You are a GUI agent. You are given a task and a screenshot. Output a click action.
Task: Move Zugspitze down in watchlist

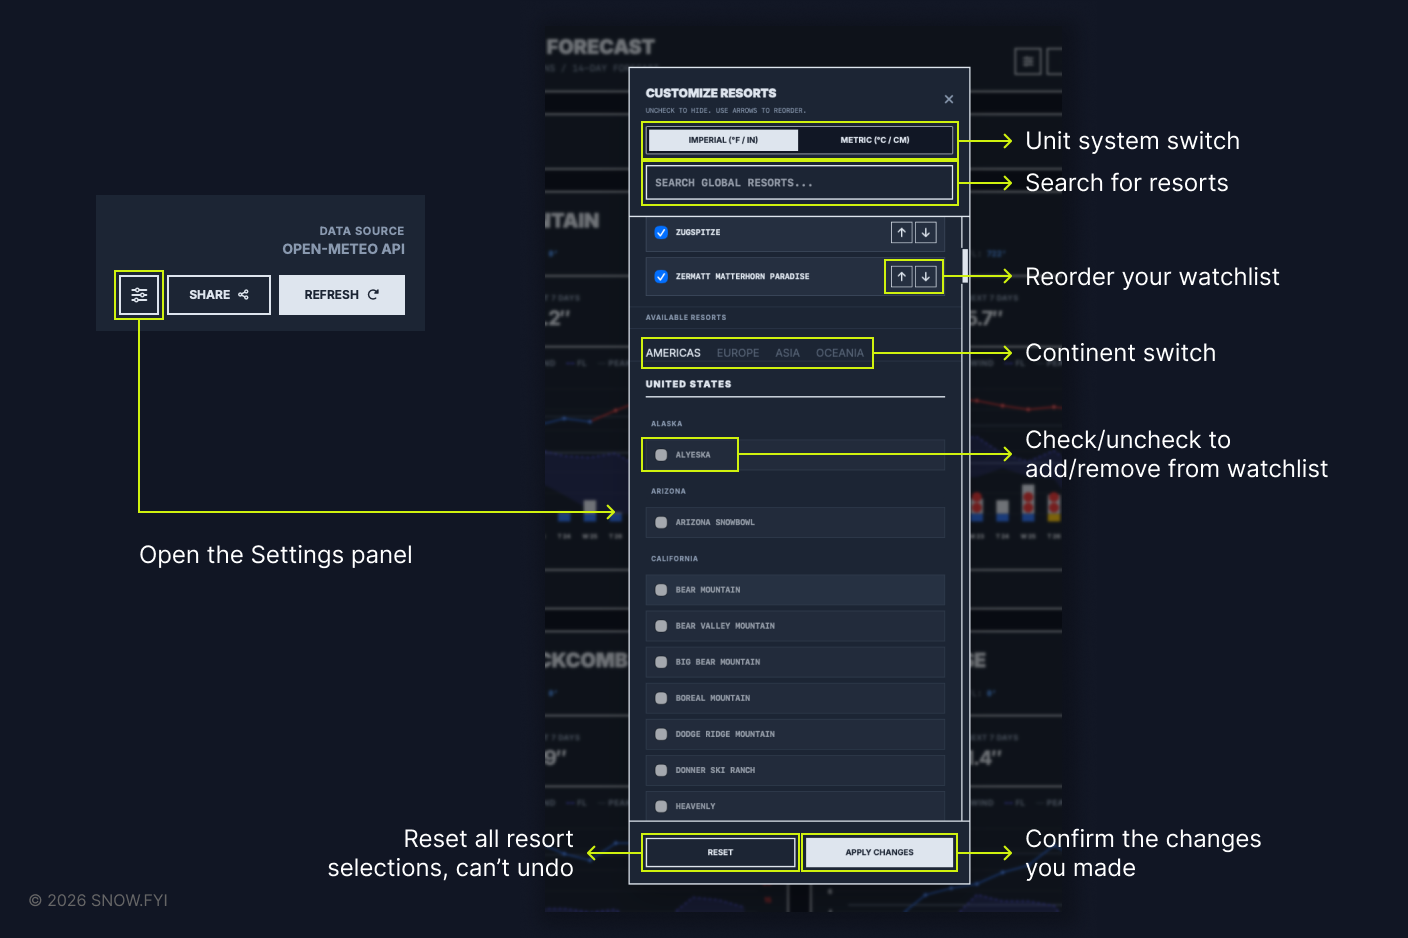click(x=926, y=232)
